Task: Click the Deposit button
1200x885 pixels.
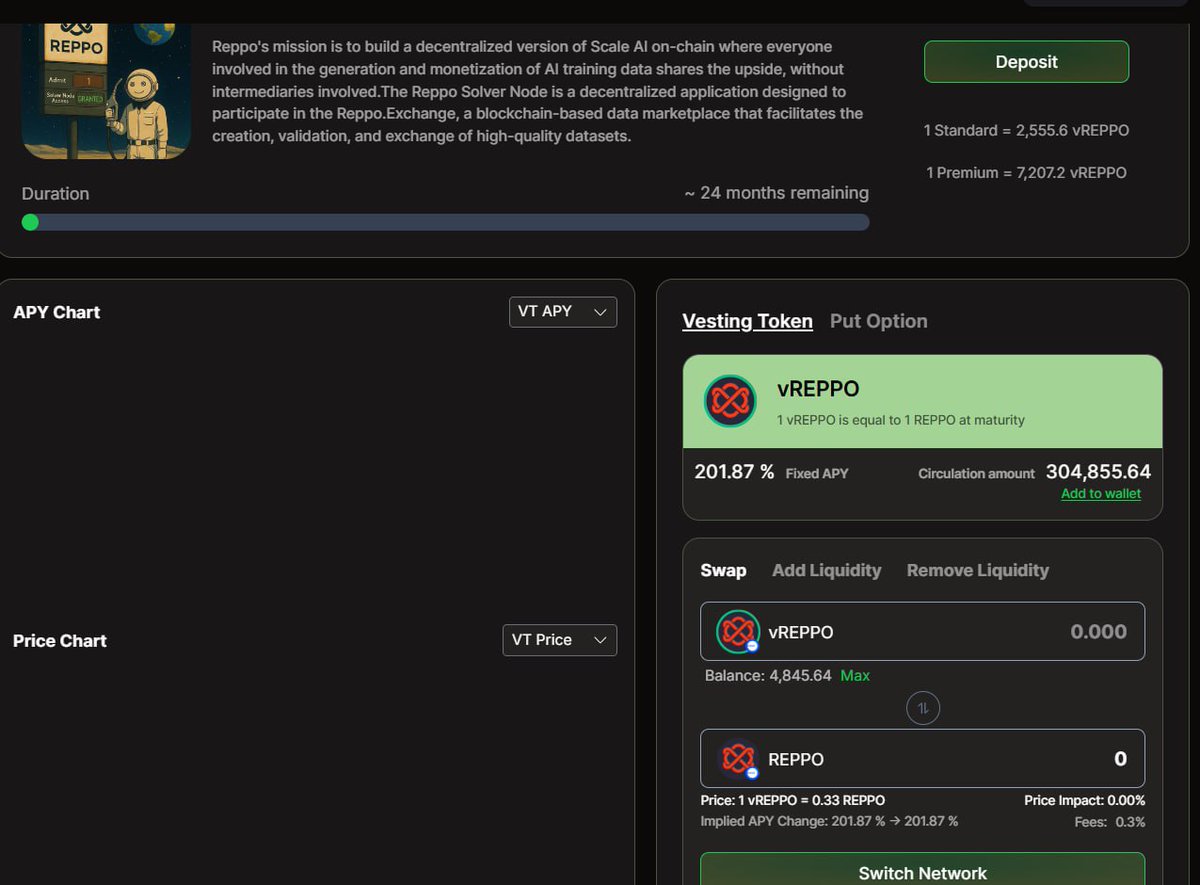Action: 1026,62
